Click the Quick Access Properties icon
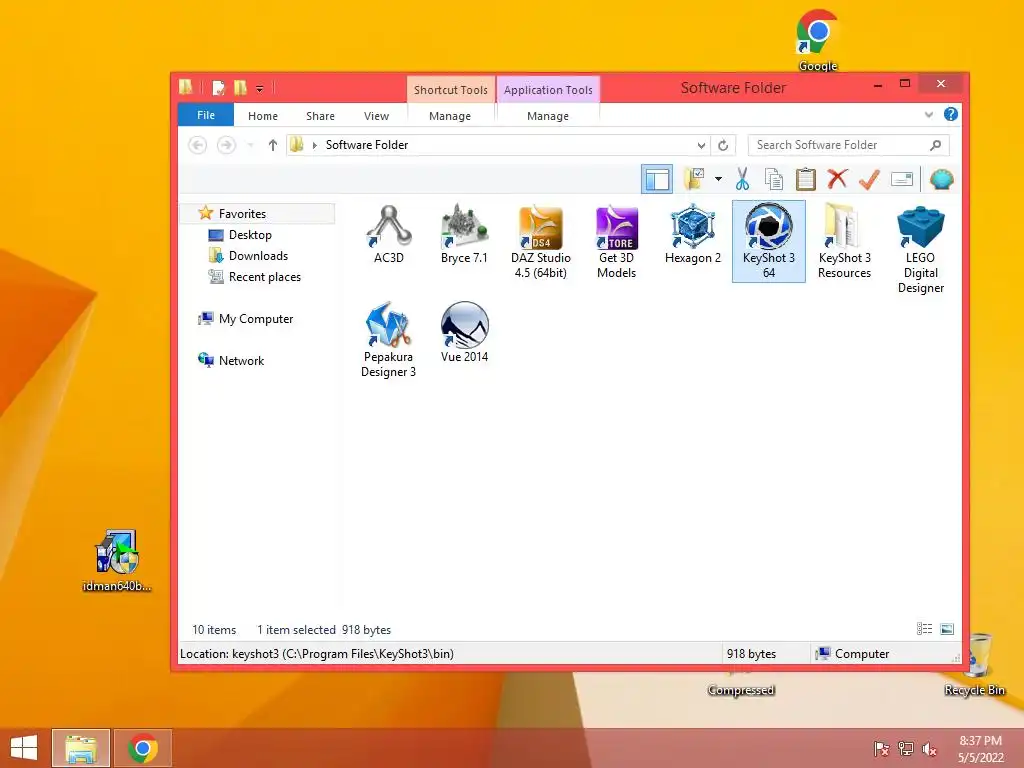The width and height of the screenshot is (1024, 768). click(219, 88)
